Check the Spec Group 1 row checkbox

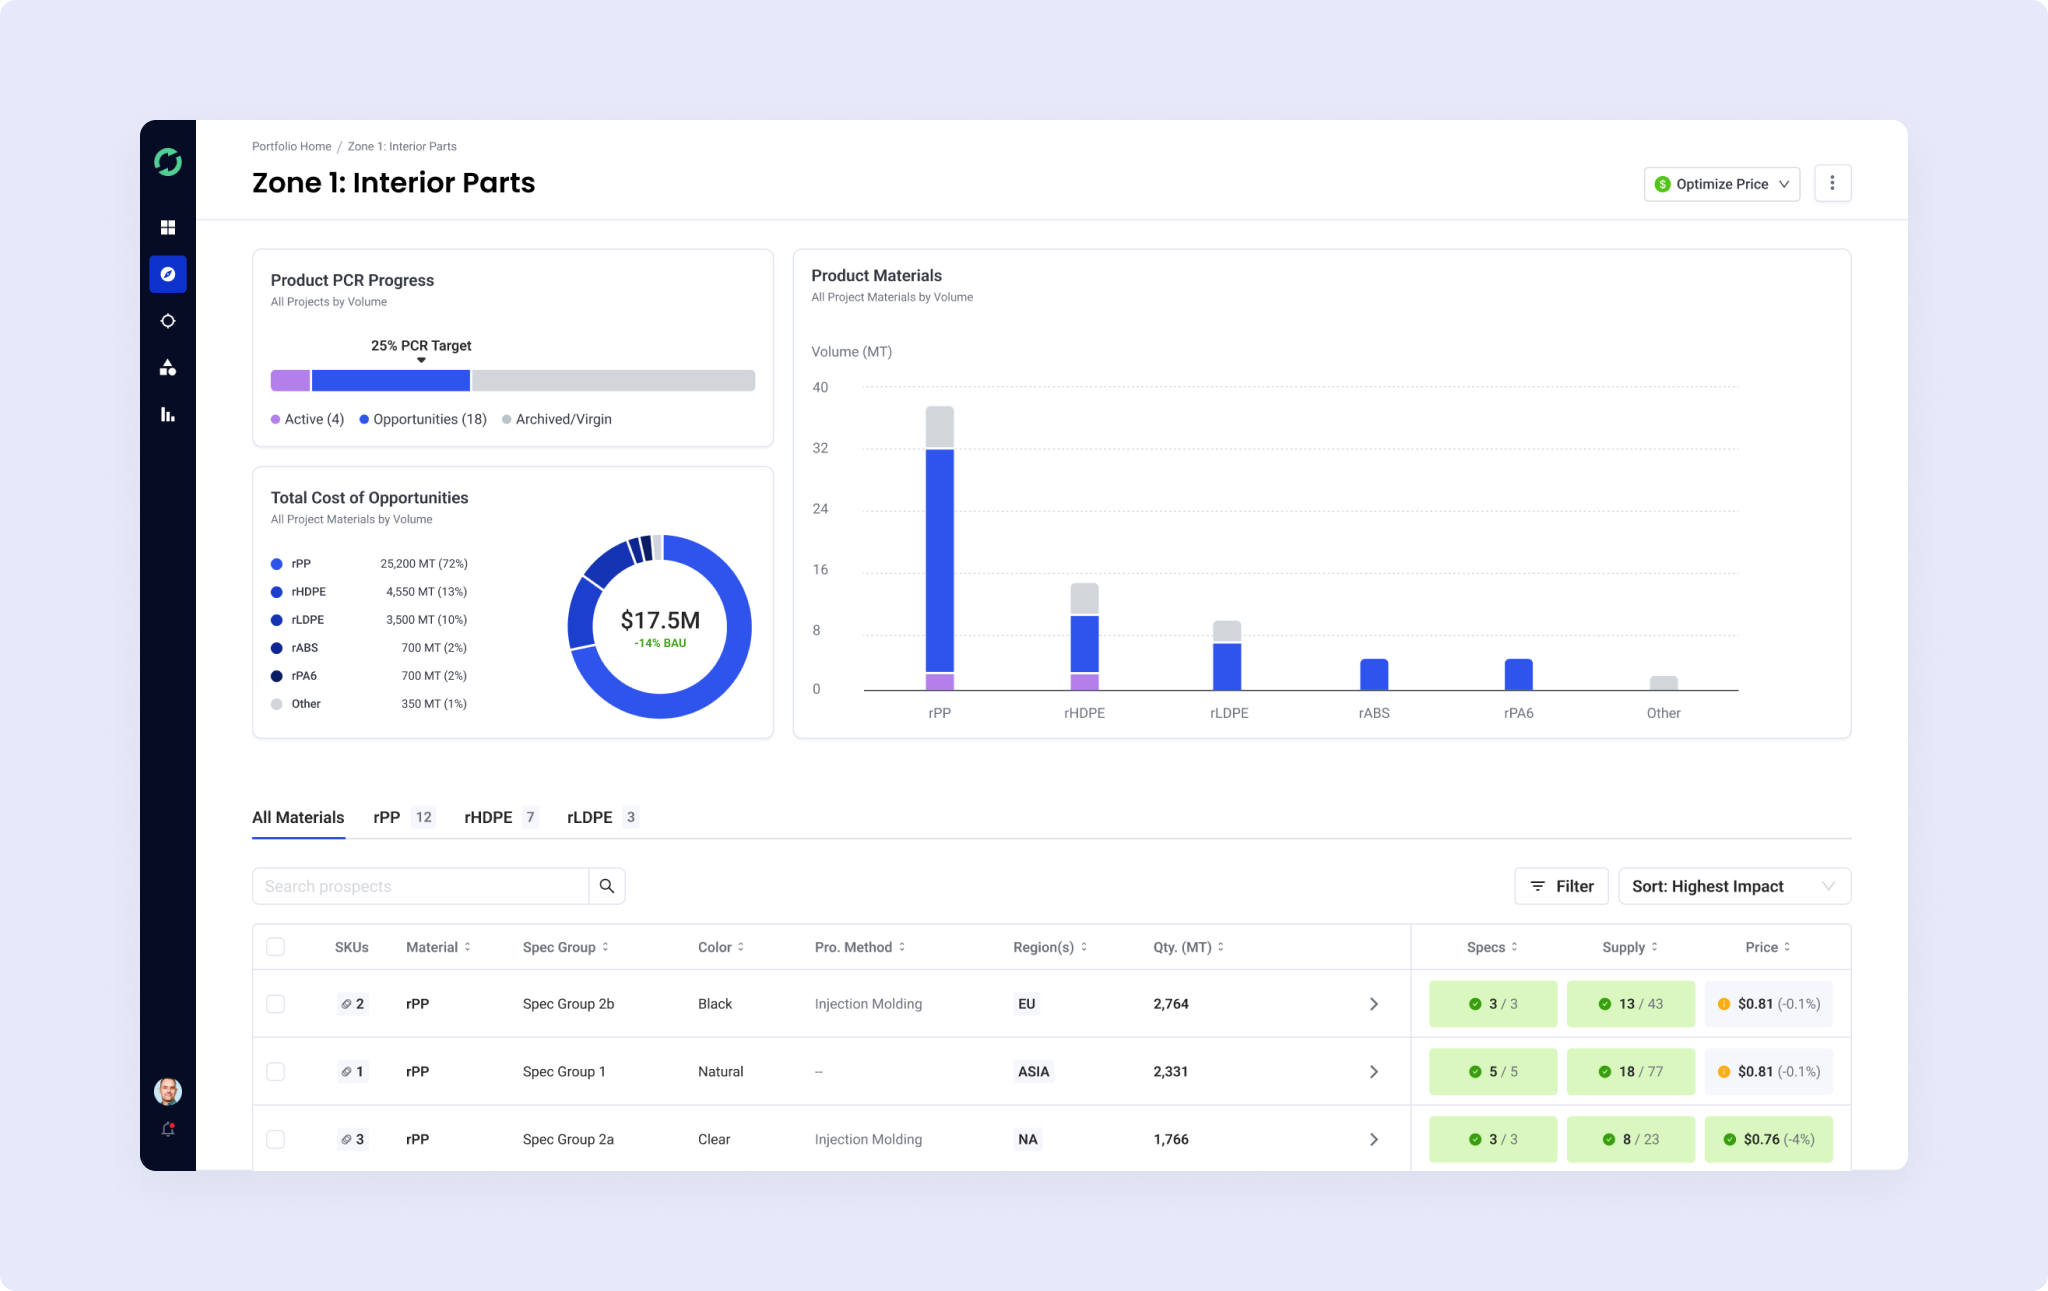tap(276, 1072)
